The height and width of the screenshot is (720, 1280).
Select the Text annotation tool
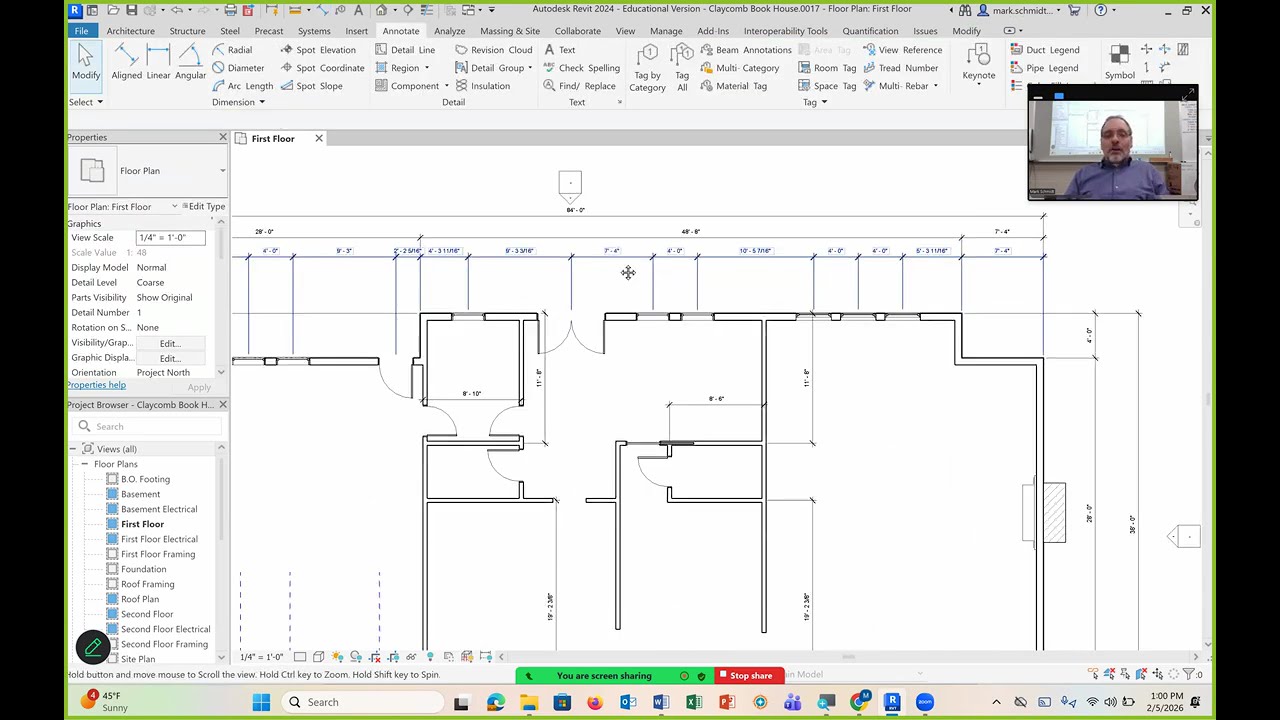(559, 50)
